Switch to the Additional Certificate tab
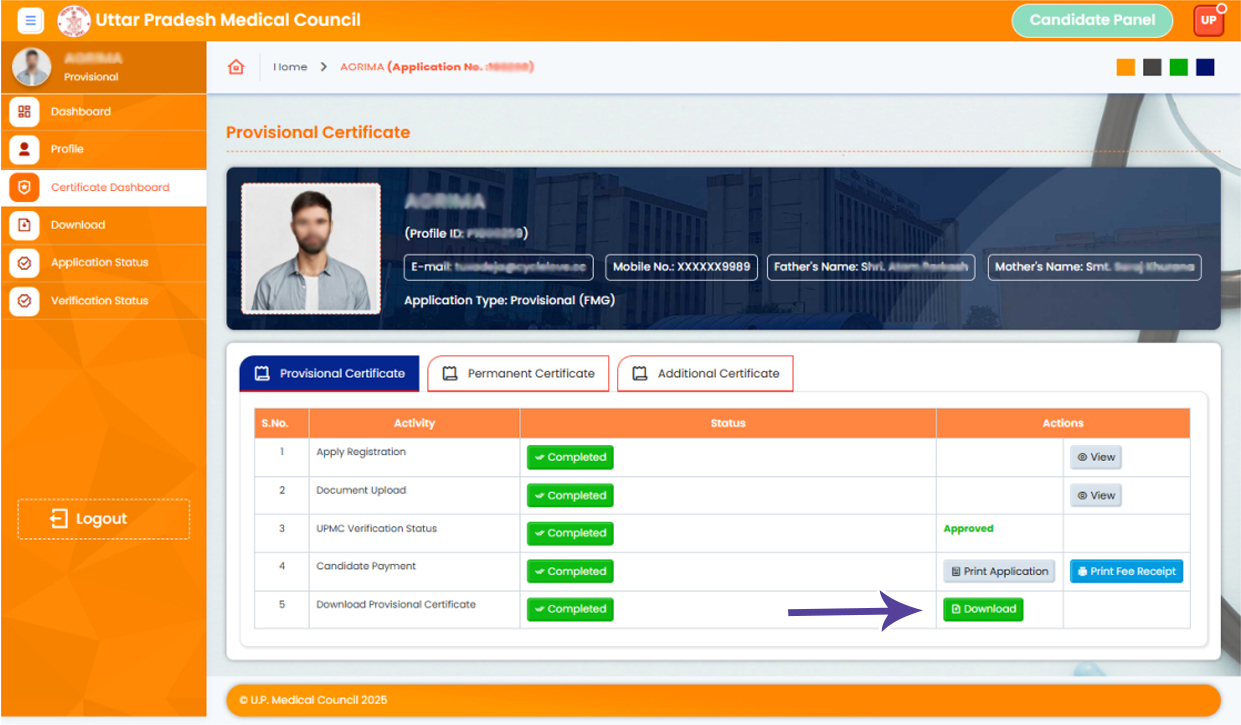1241x725 pixels. (705, 374)
